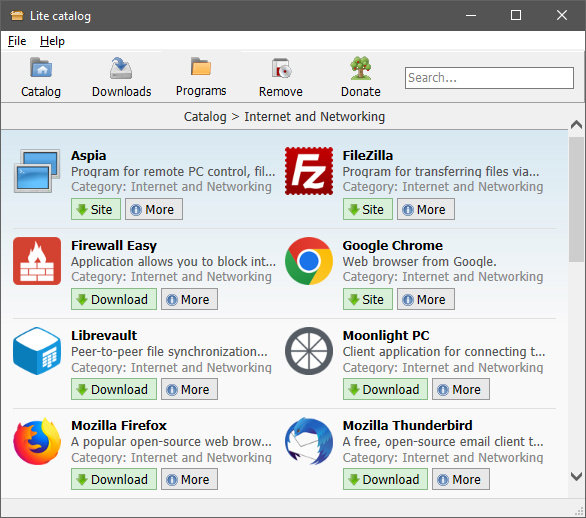The width and height of the screenshot is (586, 518).
Task: Click the Moonlight PC title text
Action: (386, 336)
